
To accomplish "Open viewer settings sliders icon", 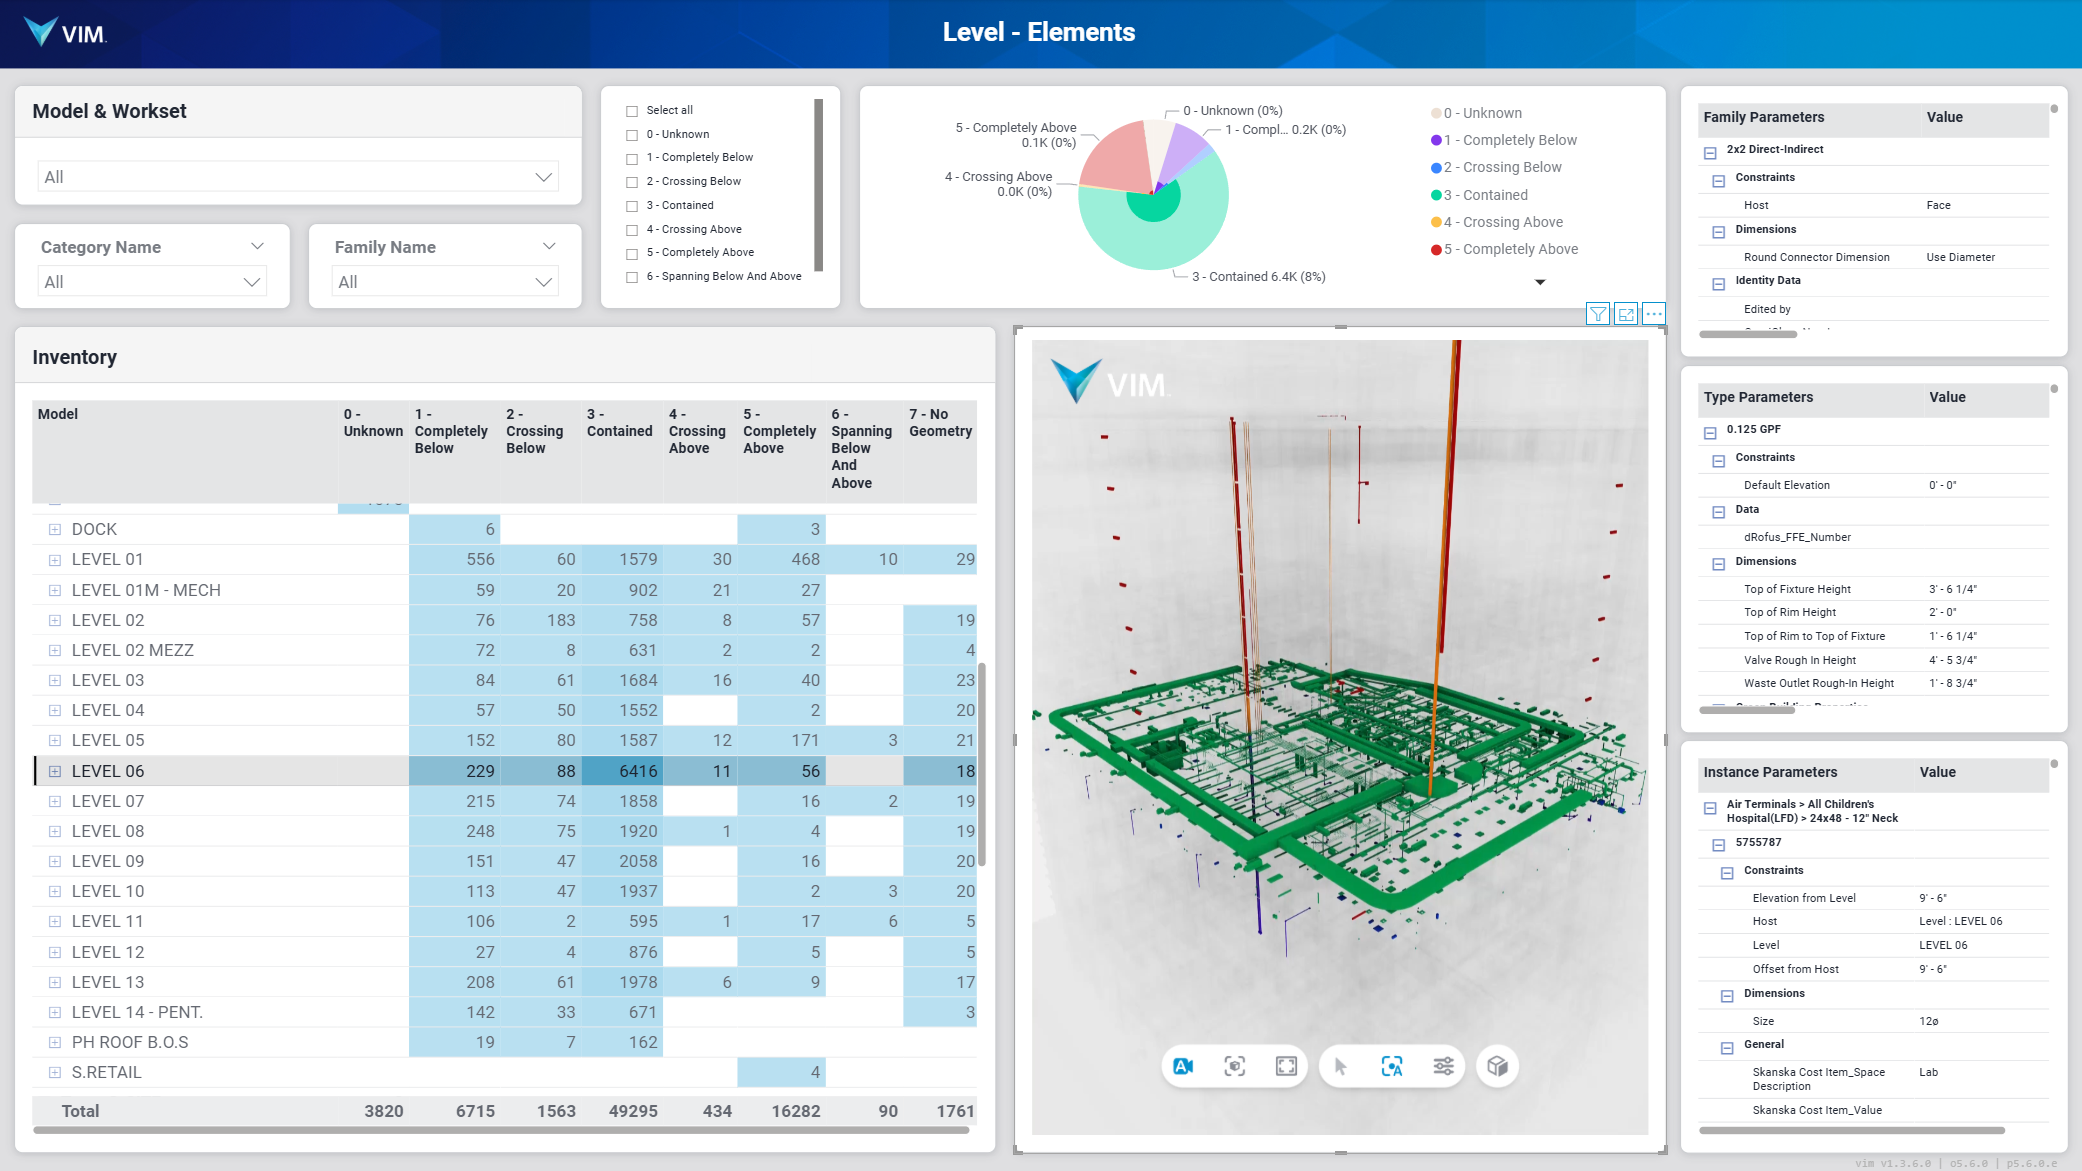I will 1443,1066.
